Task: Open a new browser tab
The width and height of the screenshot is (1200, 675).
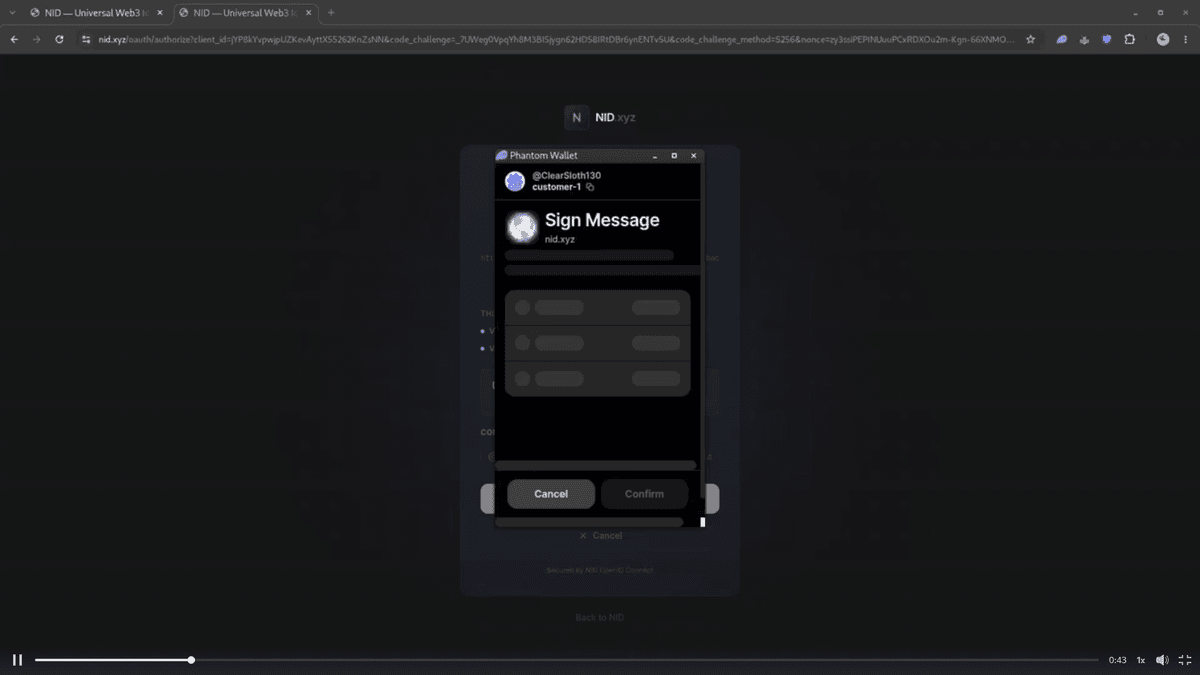Action: coord(331,13)
